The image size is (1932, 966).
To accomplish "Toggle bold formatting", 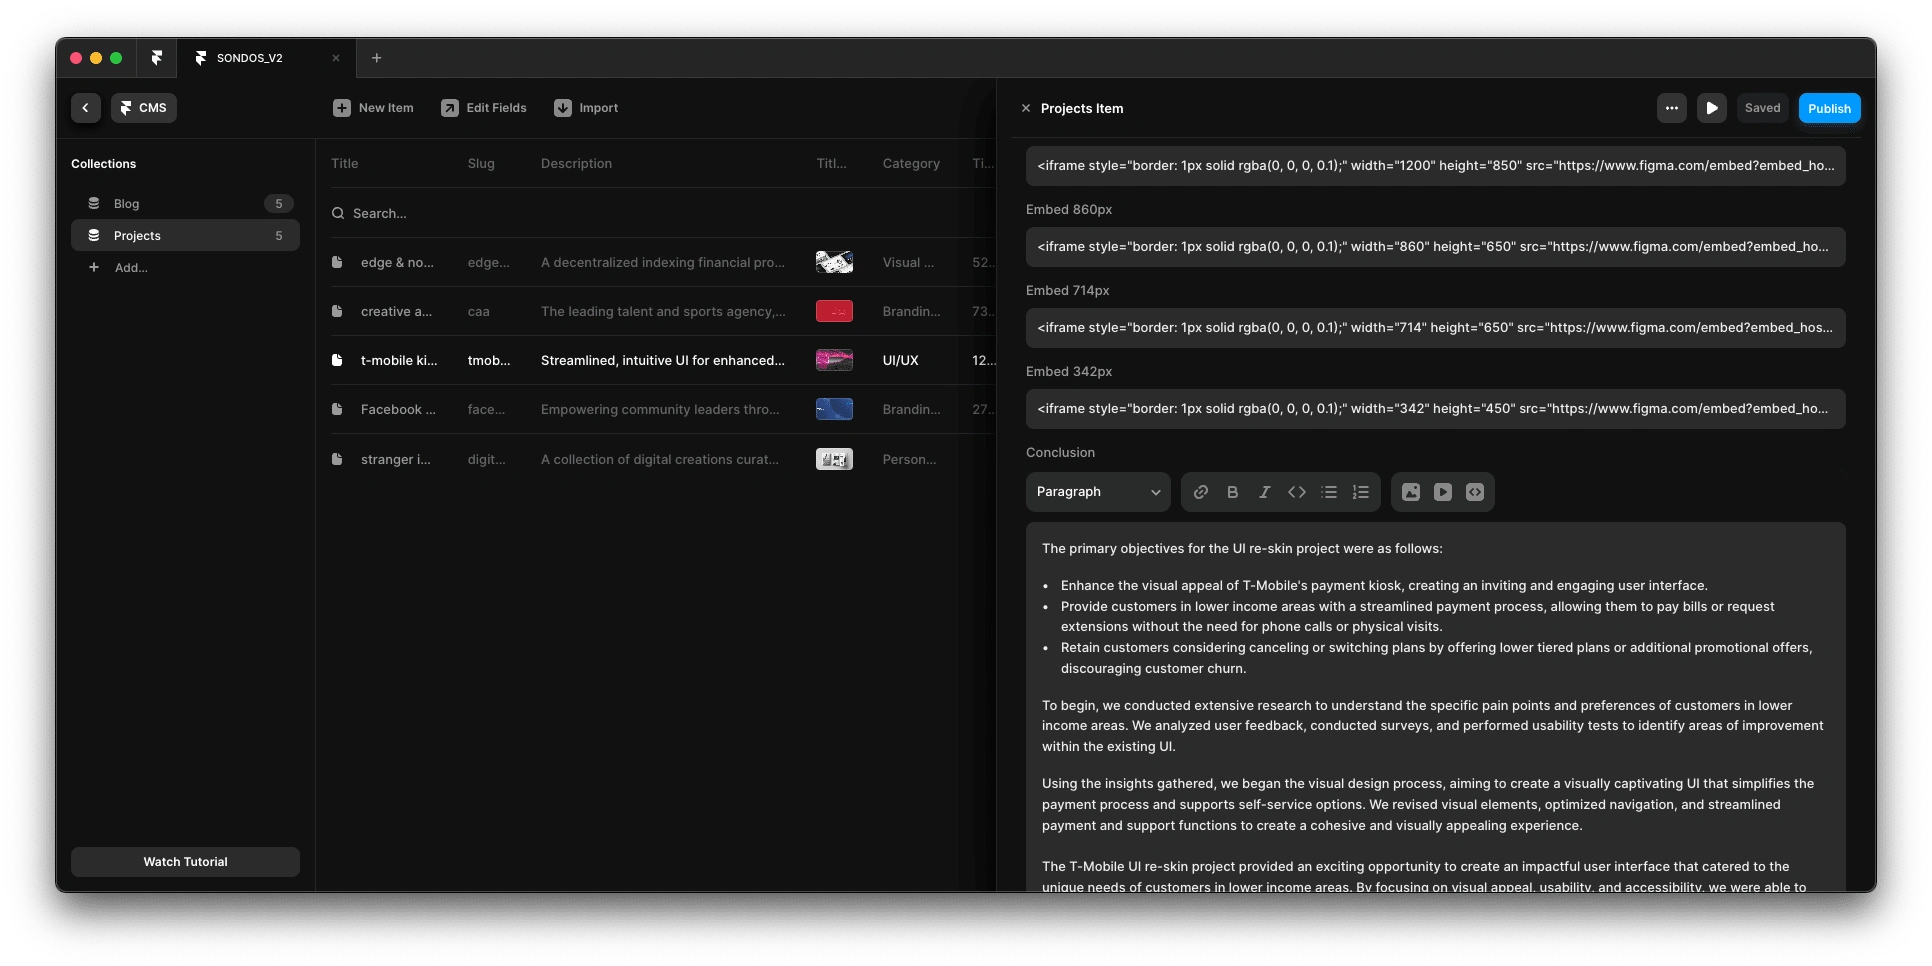I will (1233, 492).
